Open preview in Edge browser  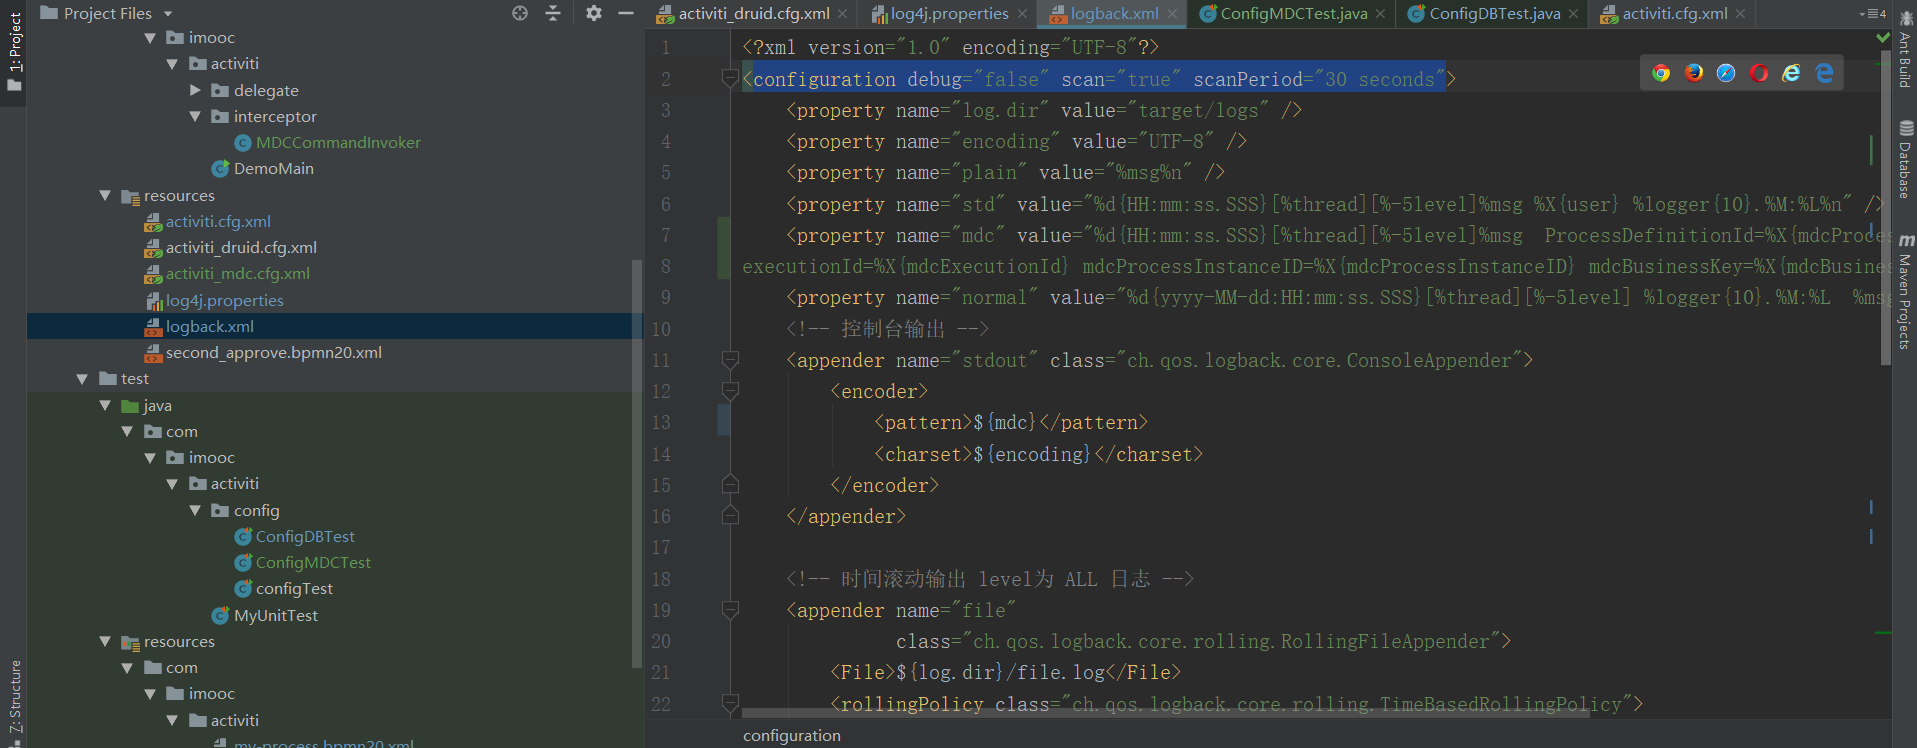point(1825,73)
